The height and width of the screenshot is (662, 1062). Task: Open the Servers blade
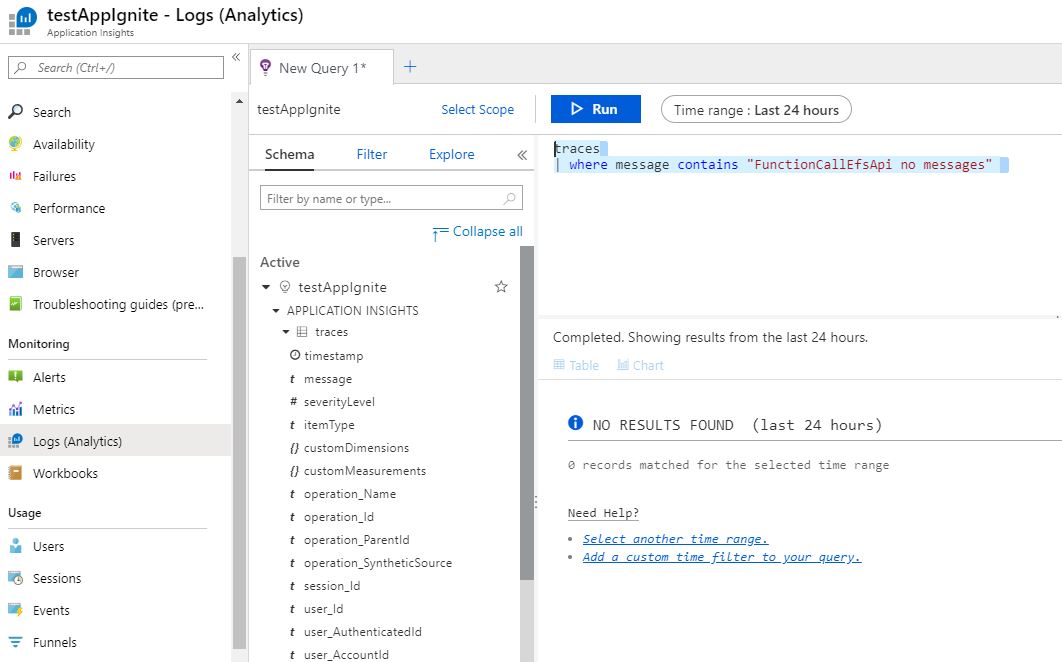coord(57,240)
